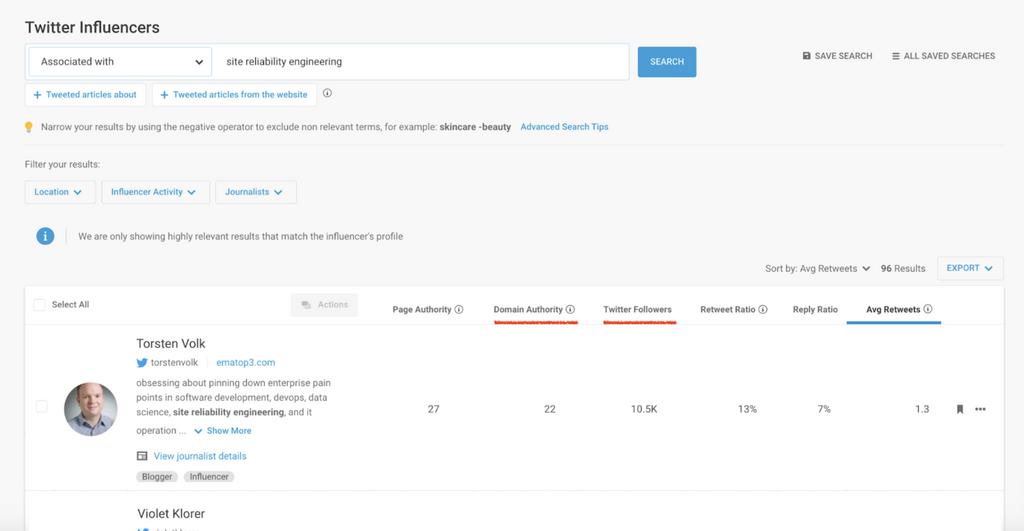Open the Export dropdown menu
This screenshot has width=1024, height=531.
click(x=969, y=268)
